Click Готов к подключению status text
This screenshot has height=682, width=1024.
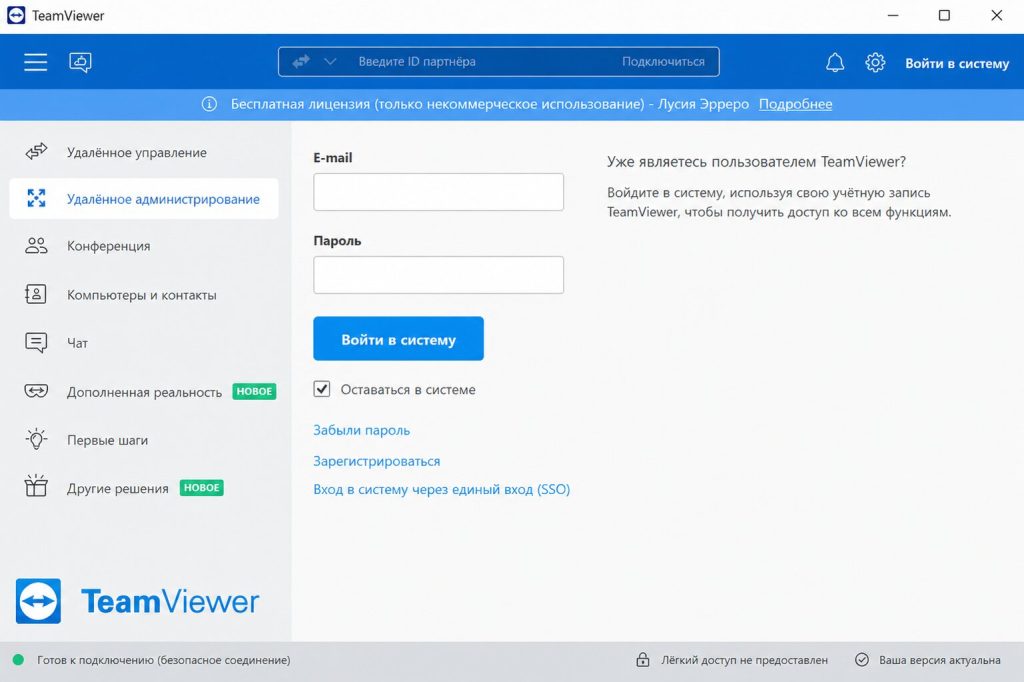(164, 660)
